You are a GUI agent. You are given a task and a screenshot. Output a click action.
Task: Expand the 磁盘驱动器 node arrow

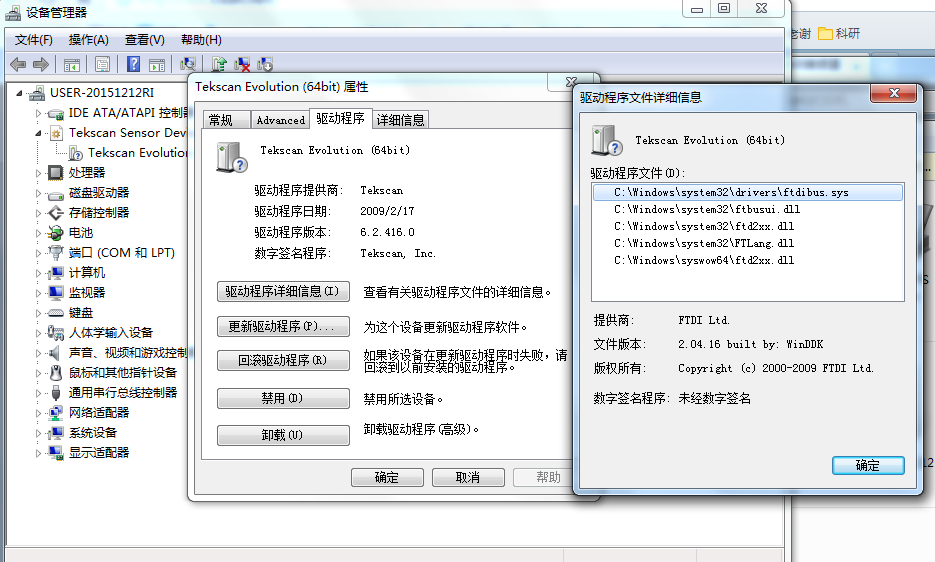(x=38, y=193)
